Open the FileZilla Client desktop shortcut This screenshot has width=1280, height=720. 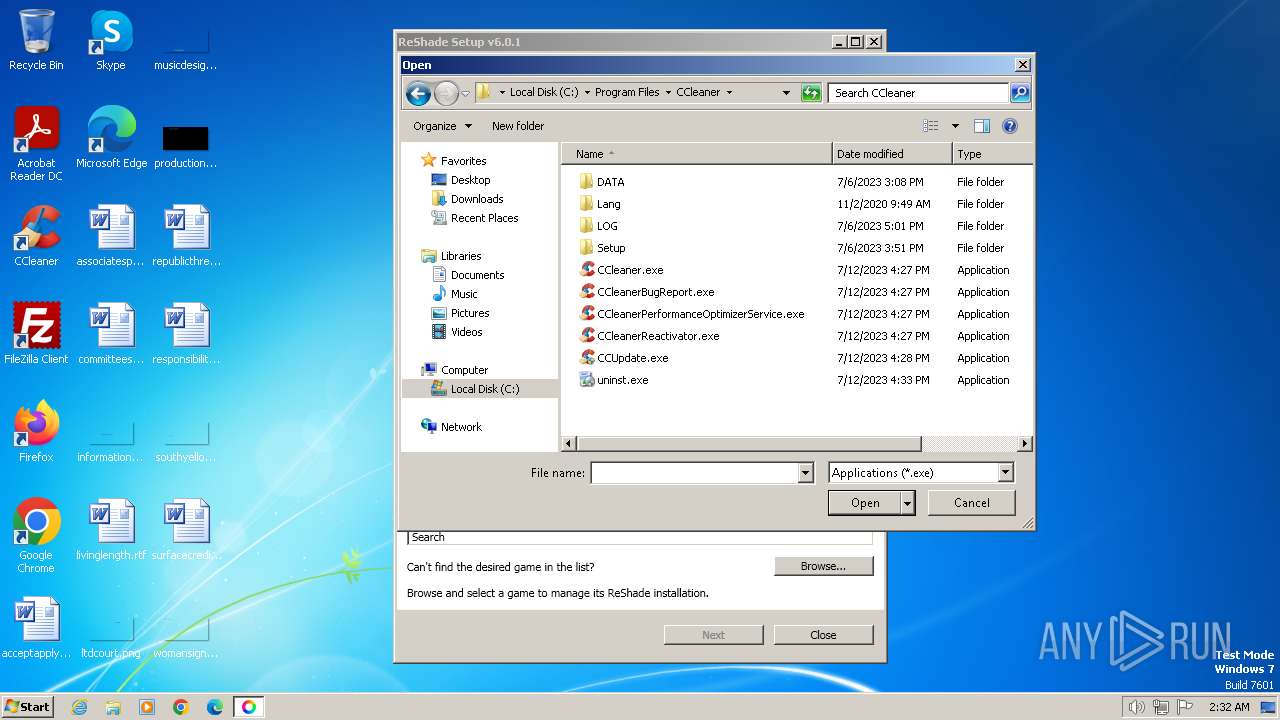[x=36, y=334]
